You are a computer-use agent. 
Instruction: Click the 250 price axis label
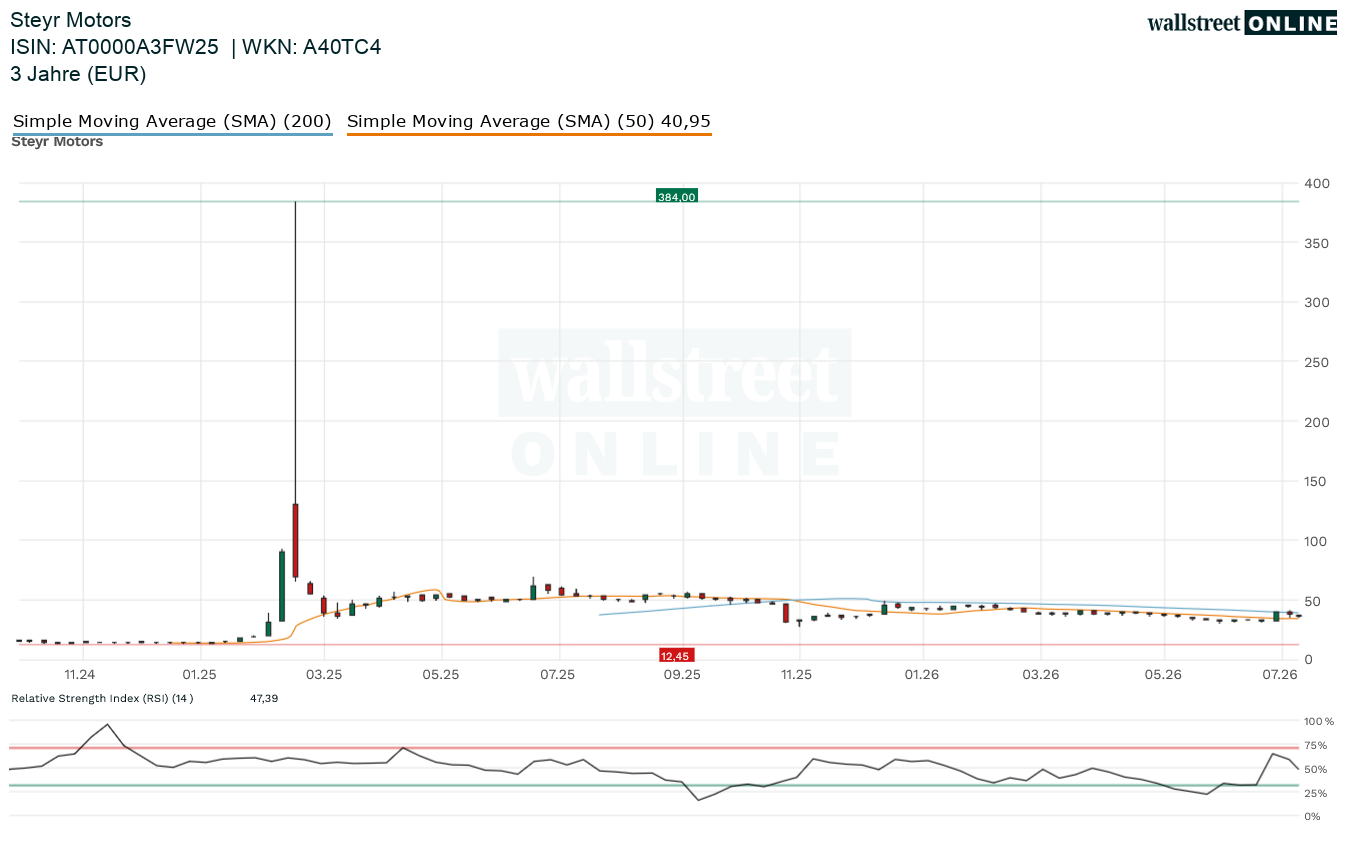tap(1317, 363)
